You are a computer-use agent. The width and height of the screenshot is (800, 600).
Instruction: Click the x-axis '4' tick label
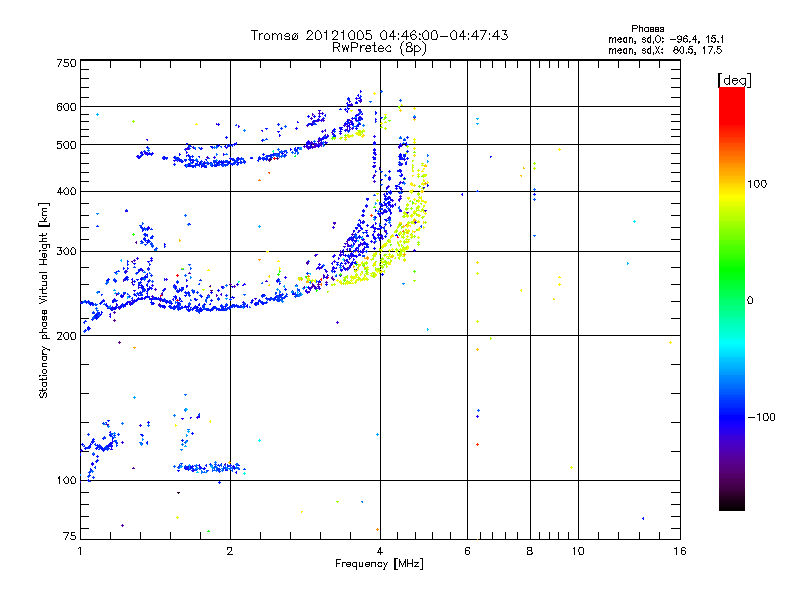click(380, 551)
